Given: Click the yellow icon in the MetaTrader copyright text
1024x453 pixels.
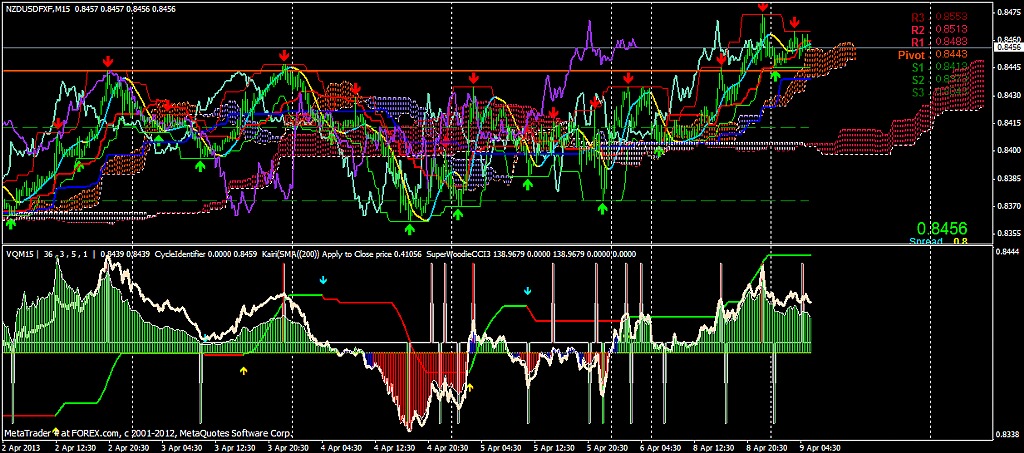Looking at the screenshot, I should [x=57, y=433].
